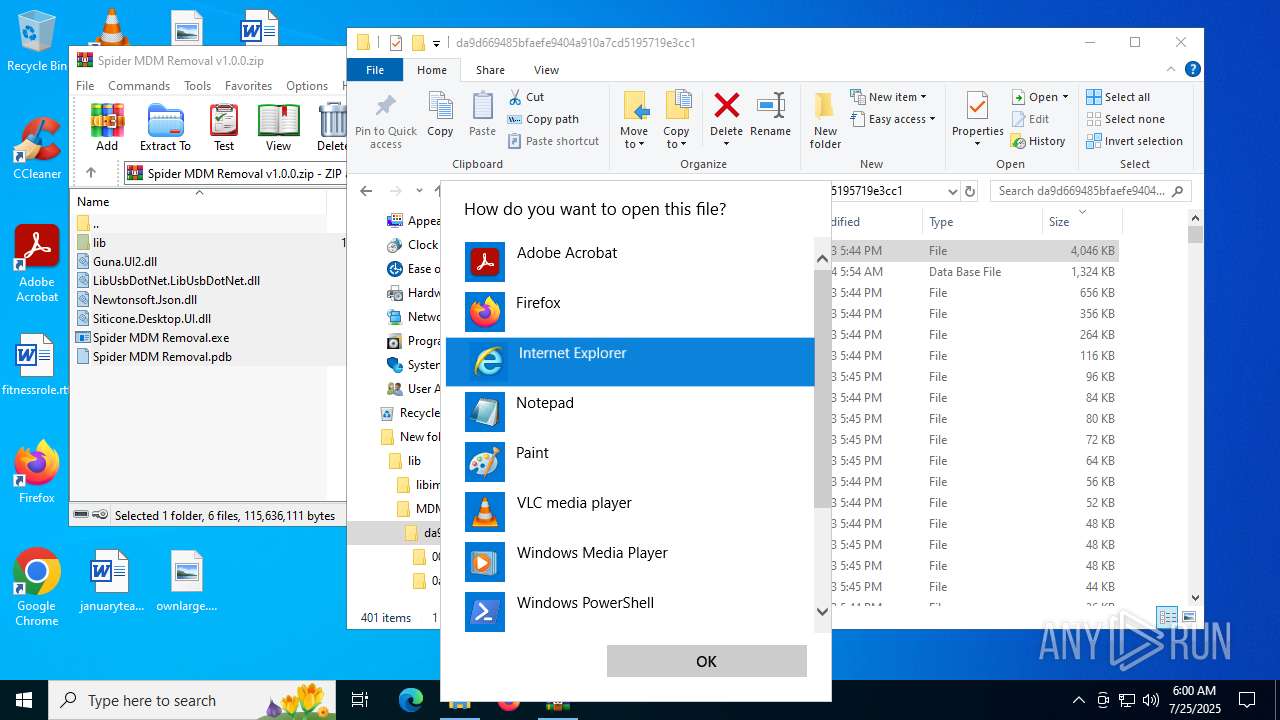Open Microsoft Edge from taskbar
Image resolution: width=1280 pixels, height=720 pixels.
[411, 700]
